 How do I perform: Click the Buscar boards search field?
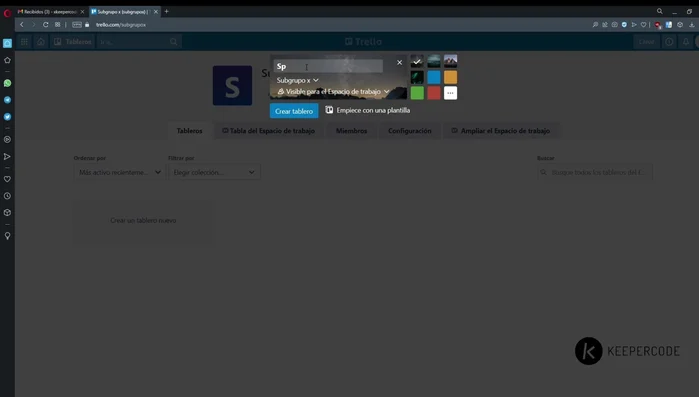(x=595, y=172)
